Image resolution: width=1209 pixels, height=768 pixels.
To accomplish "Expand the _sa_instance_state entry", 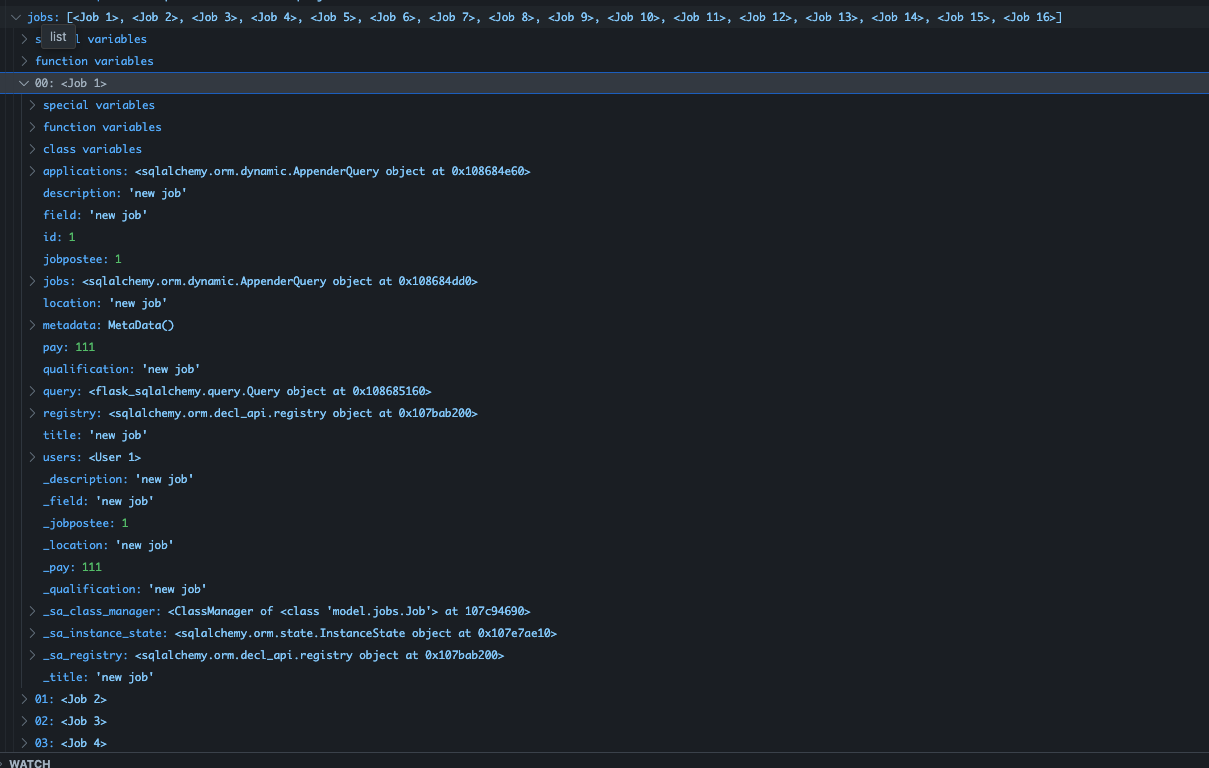I will point(31,633).
